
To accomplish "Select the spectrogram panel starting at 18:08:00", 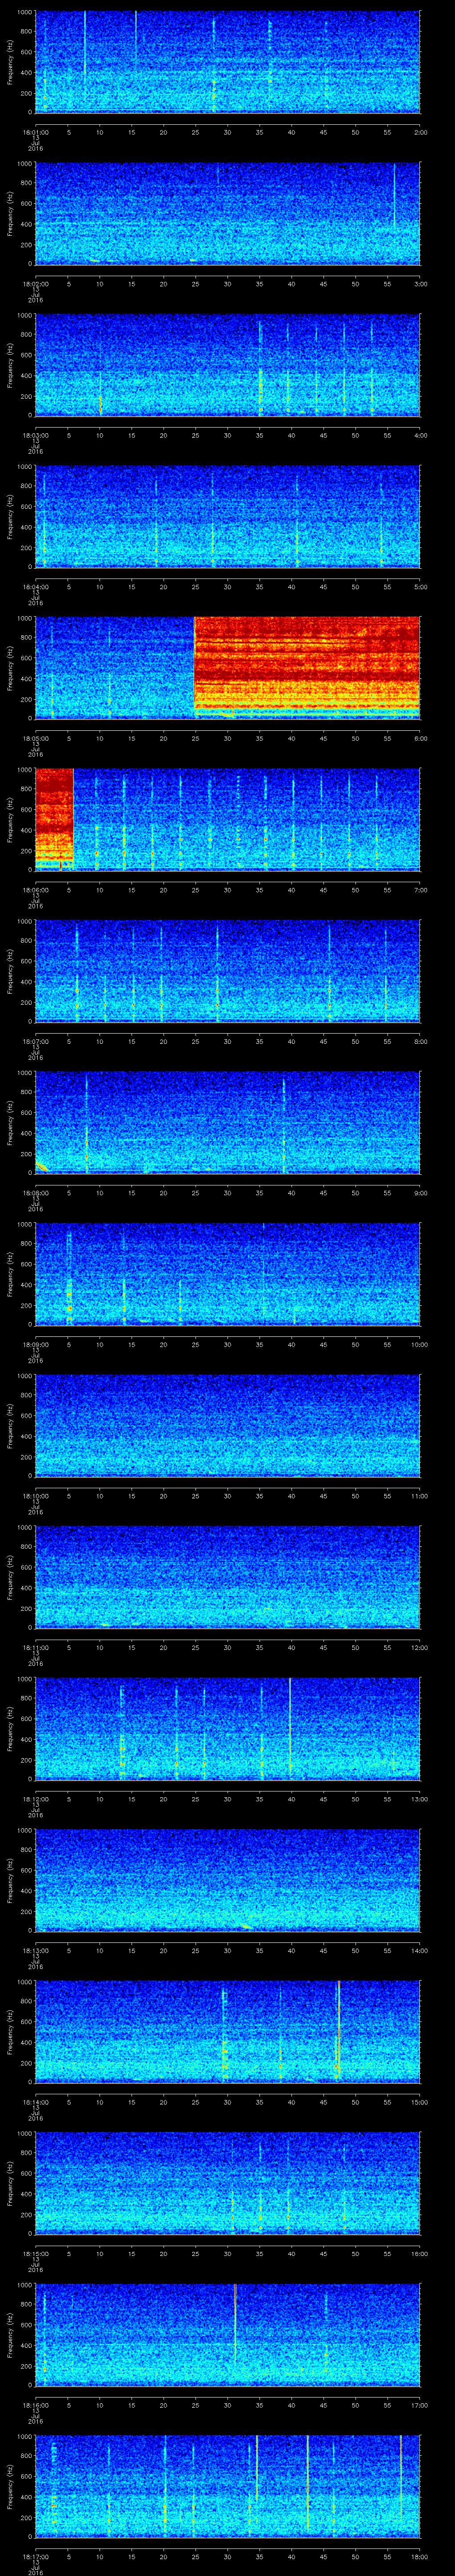I will coord(227,1122).
